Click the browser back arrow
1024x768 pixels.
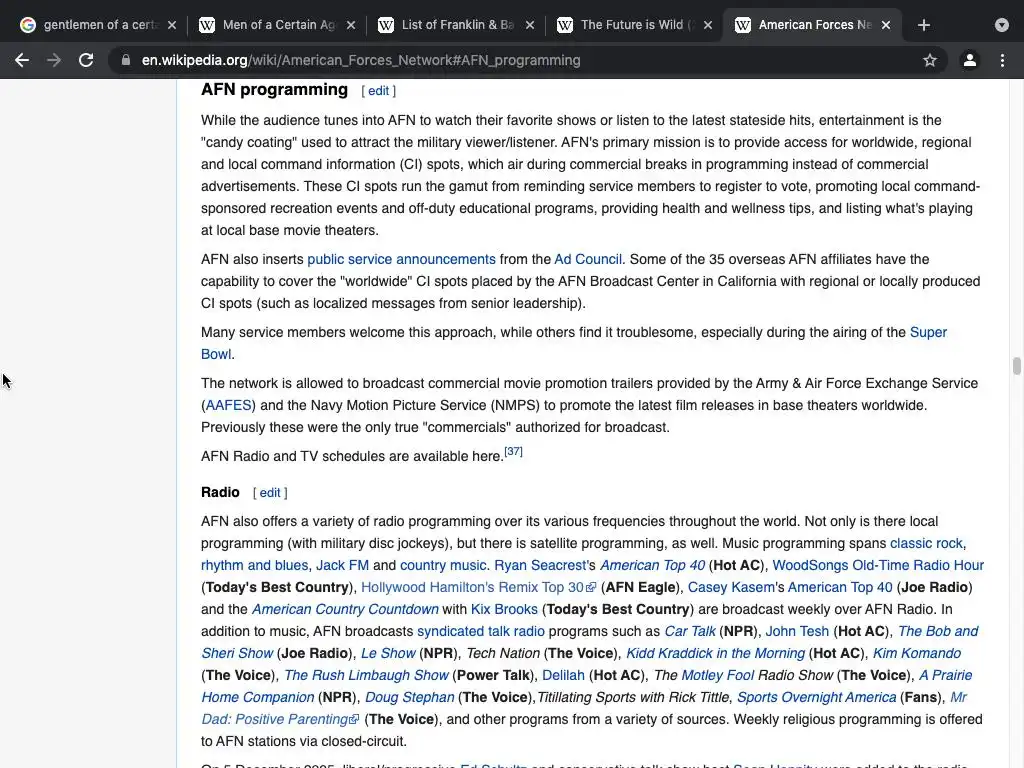coord(22,60)
